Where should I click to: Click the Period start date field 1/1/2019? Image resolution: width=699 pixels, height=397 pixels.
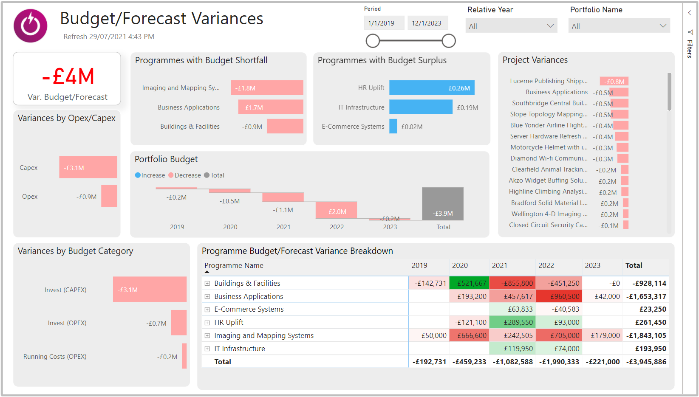[384, 23]
